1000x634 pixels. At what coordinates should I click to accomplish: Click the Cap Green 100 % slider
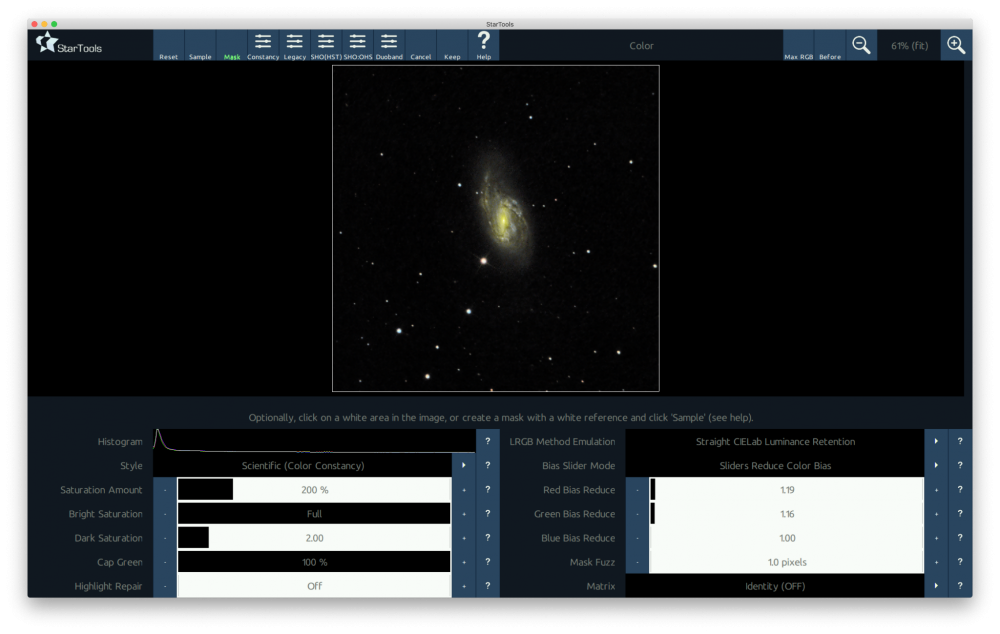pos(314,563)
